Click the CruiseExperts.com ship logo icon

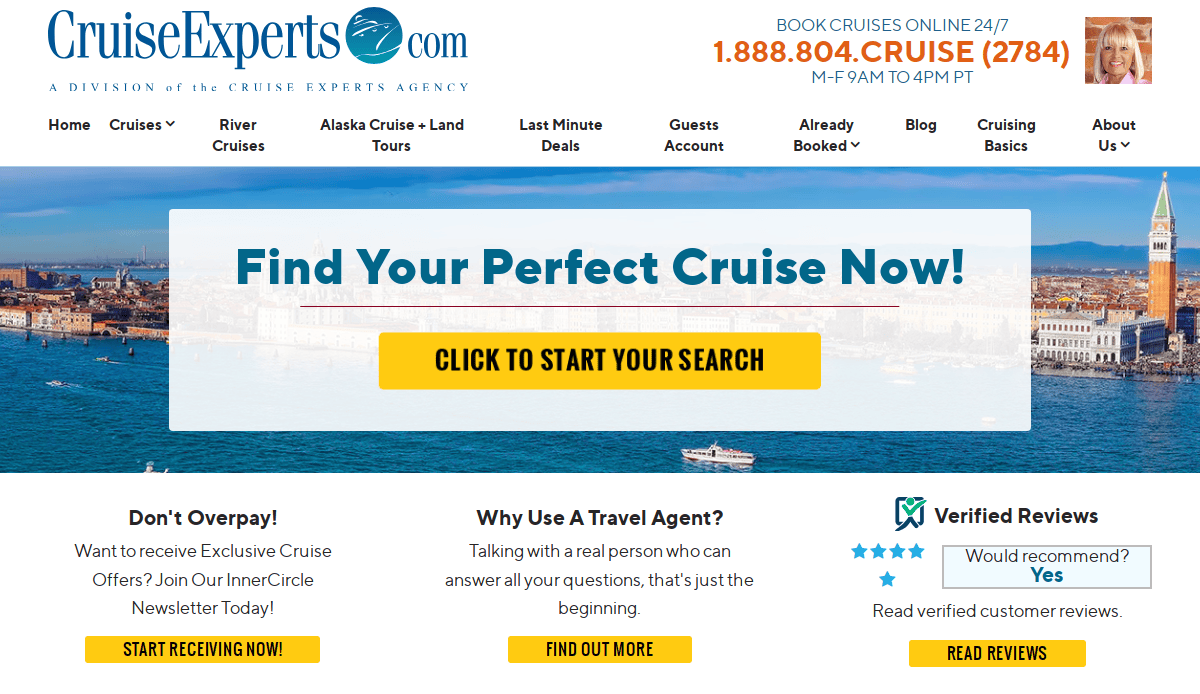click(x=373, y=37)
